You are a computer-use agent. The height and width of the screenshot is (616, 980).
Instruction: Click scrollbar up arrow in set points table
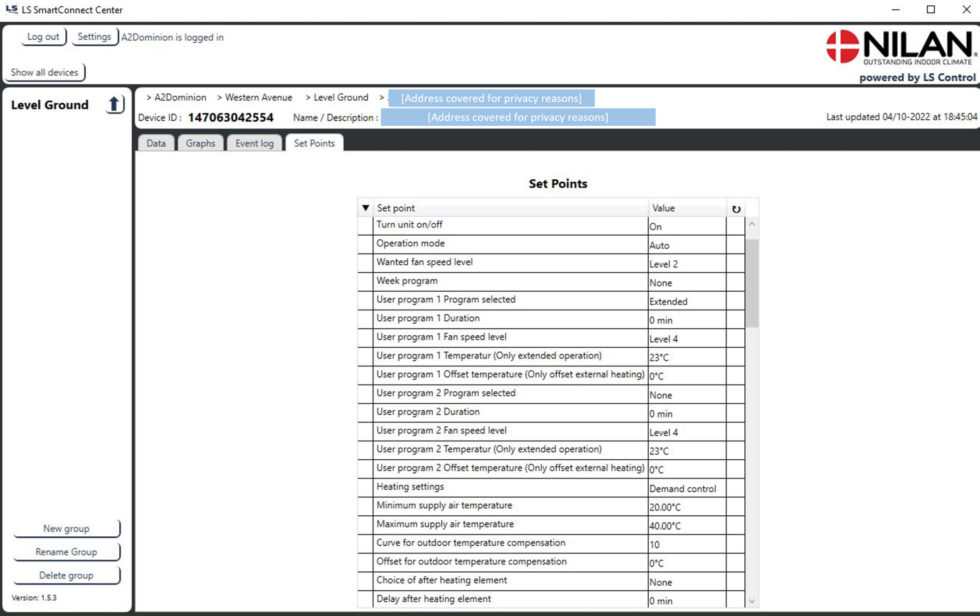752,224
